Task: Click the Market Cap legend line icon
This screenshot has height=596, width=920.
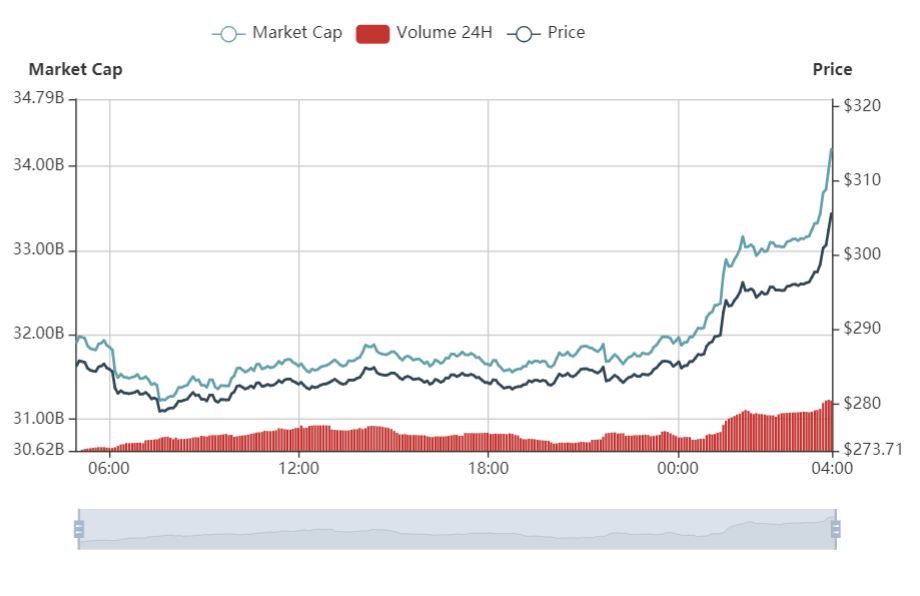Action: (x=228, y=33)
